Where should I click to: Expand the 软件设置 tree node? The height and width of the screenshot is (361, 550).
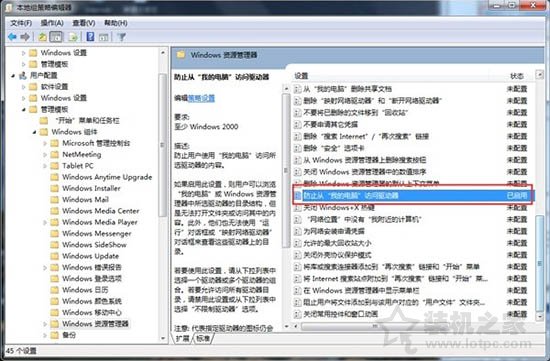pyautogui.click(x=24, y=87)
